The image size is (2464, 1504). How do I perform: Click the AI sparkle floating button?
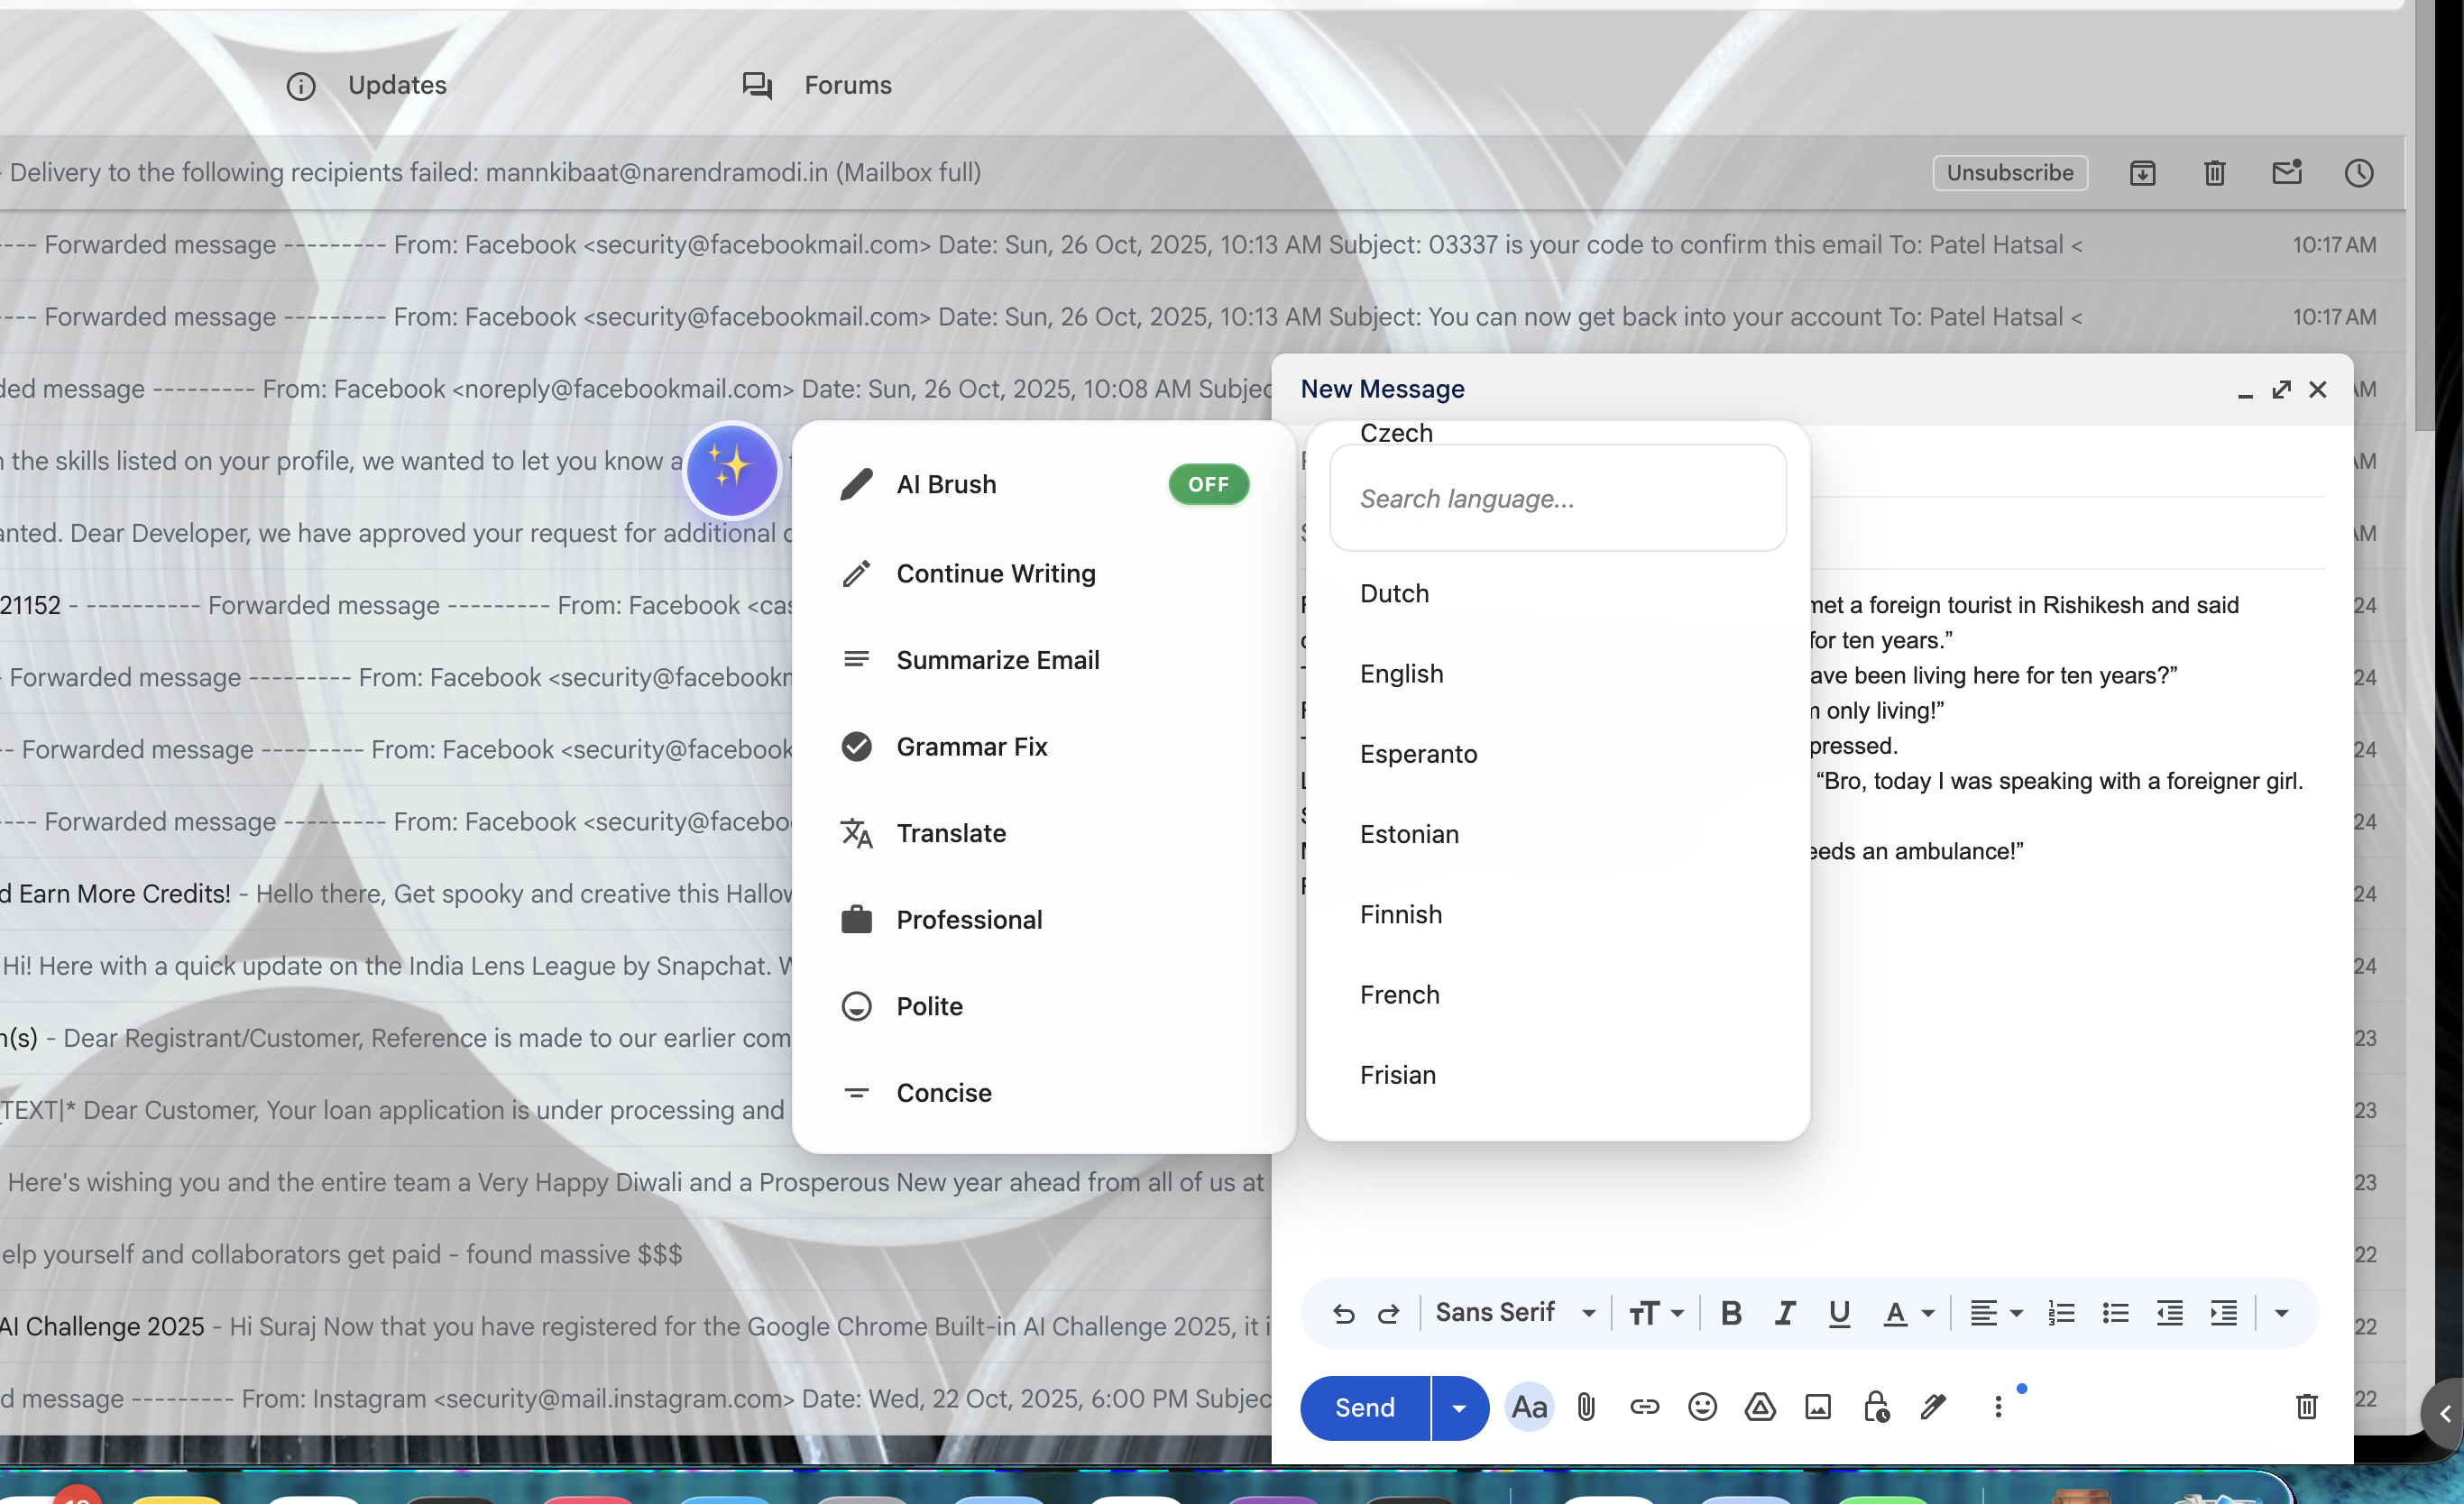(731, 469)
